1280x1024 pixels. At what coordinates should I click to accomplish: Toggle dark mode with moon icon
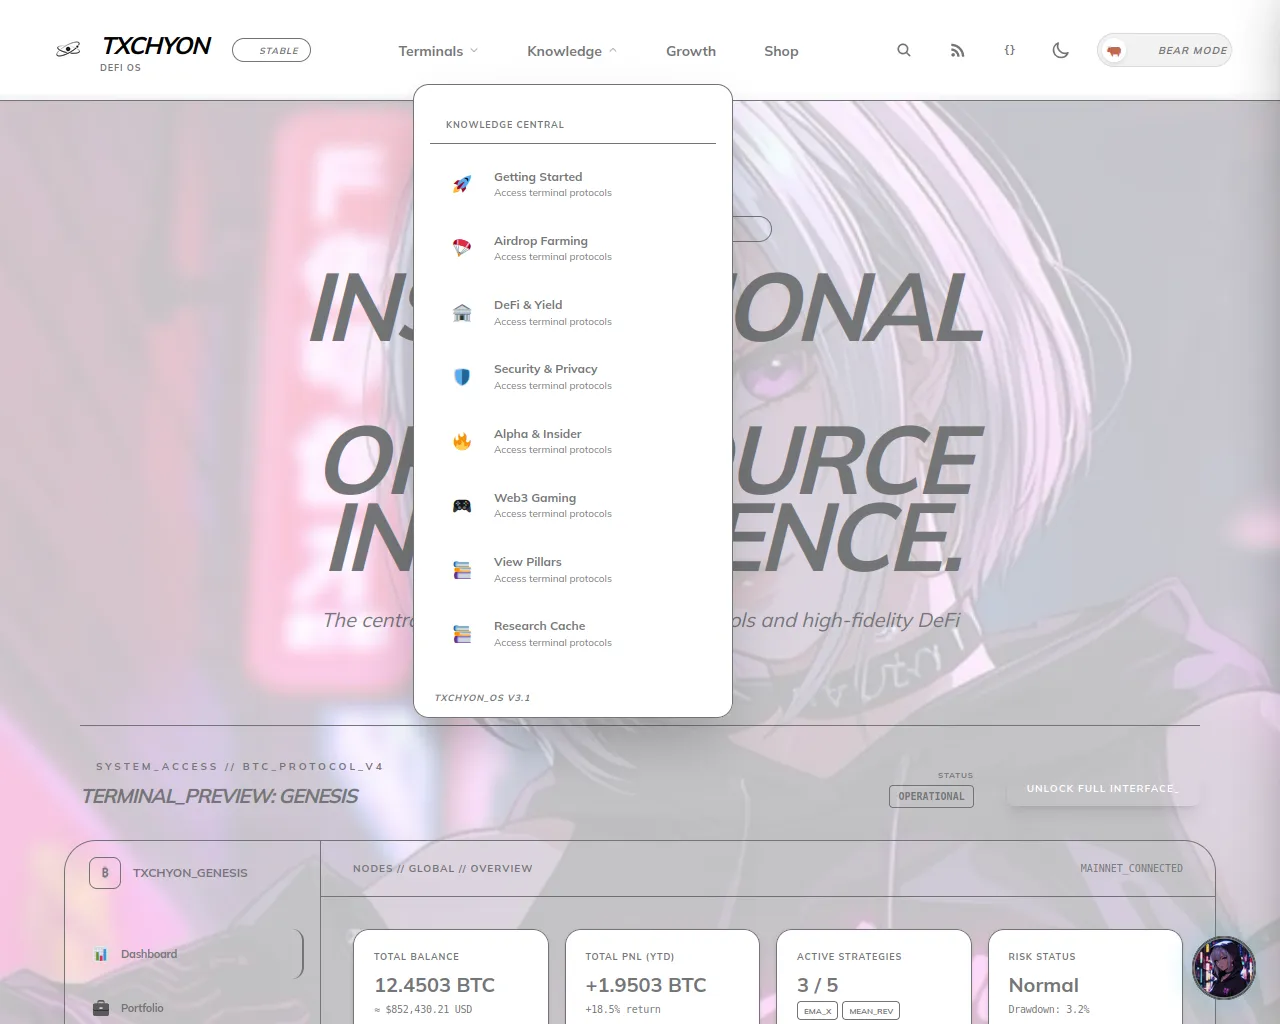(x=1061, y=50)
